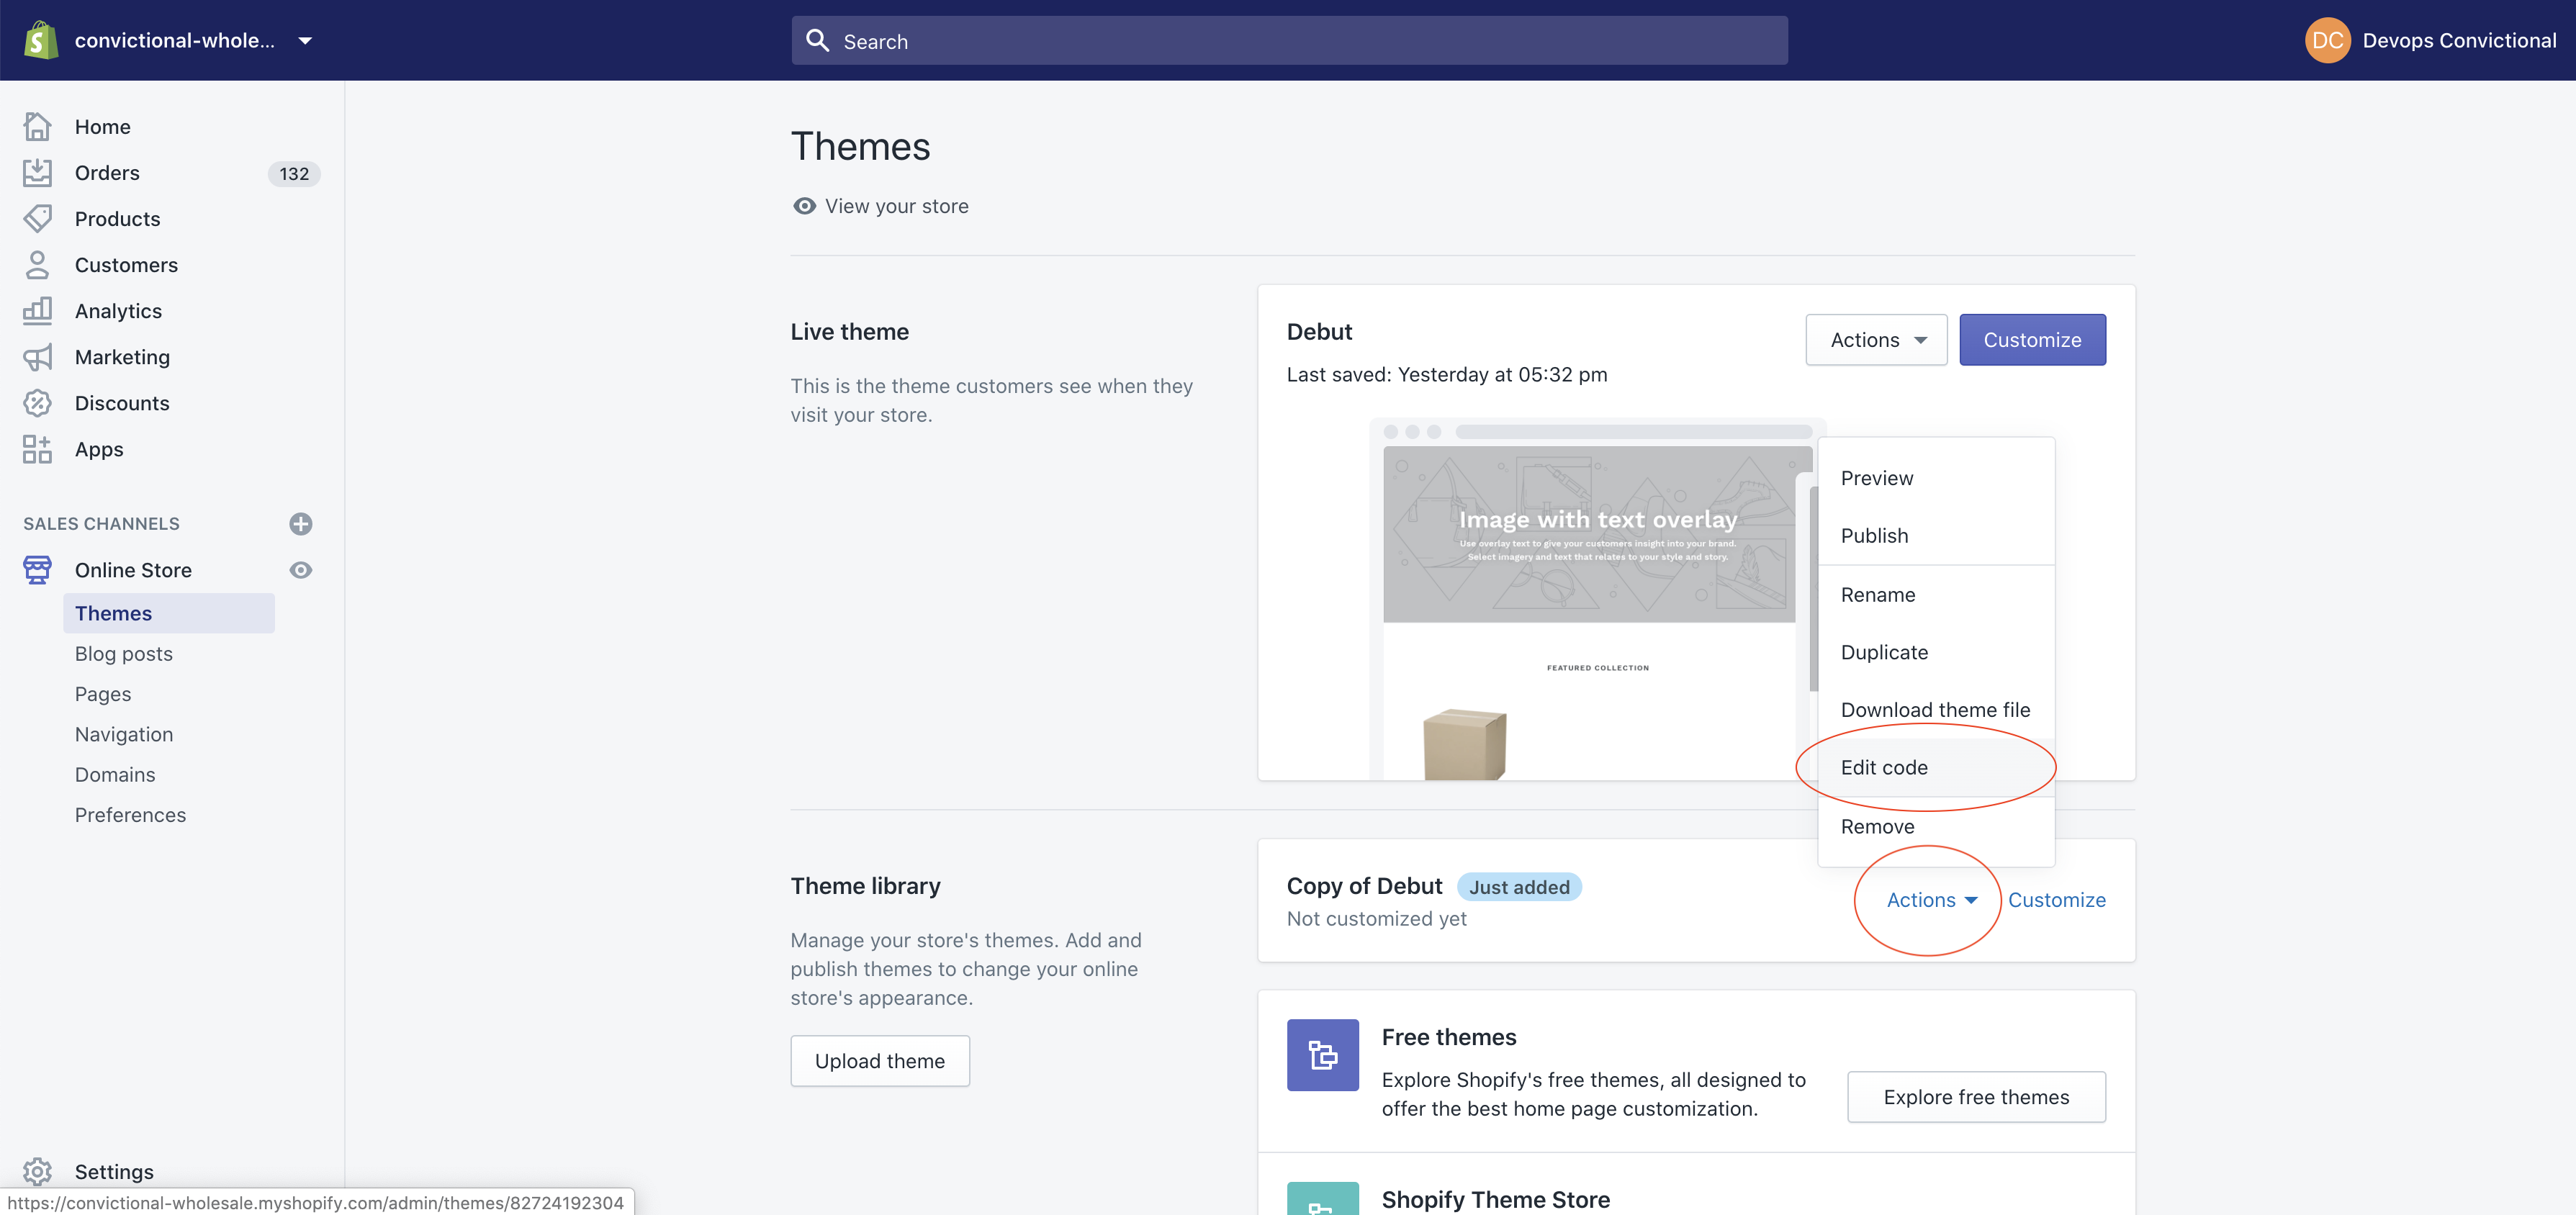This screenshot has height=1215, width=2576.
Task: Open Preferences in sidebar
Action: (x=130, y=815)
